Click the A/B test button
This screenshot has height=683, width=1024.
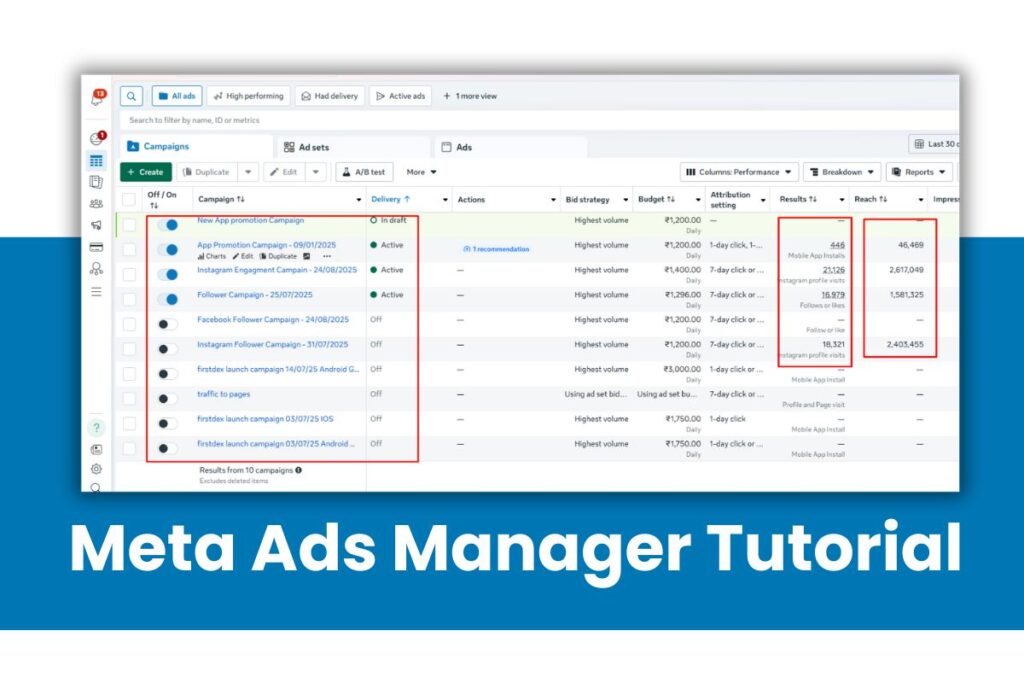[364, 172]
